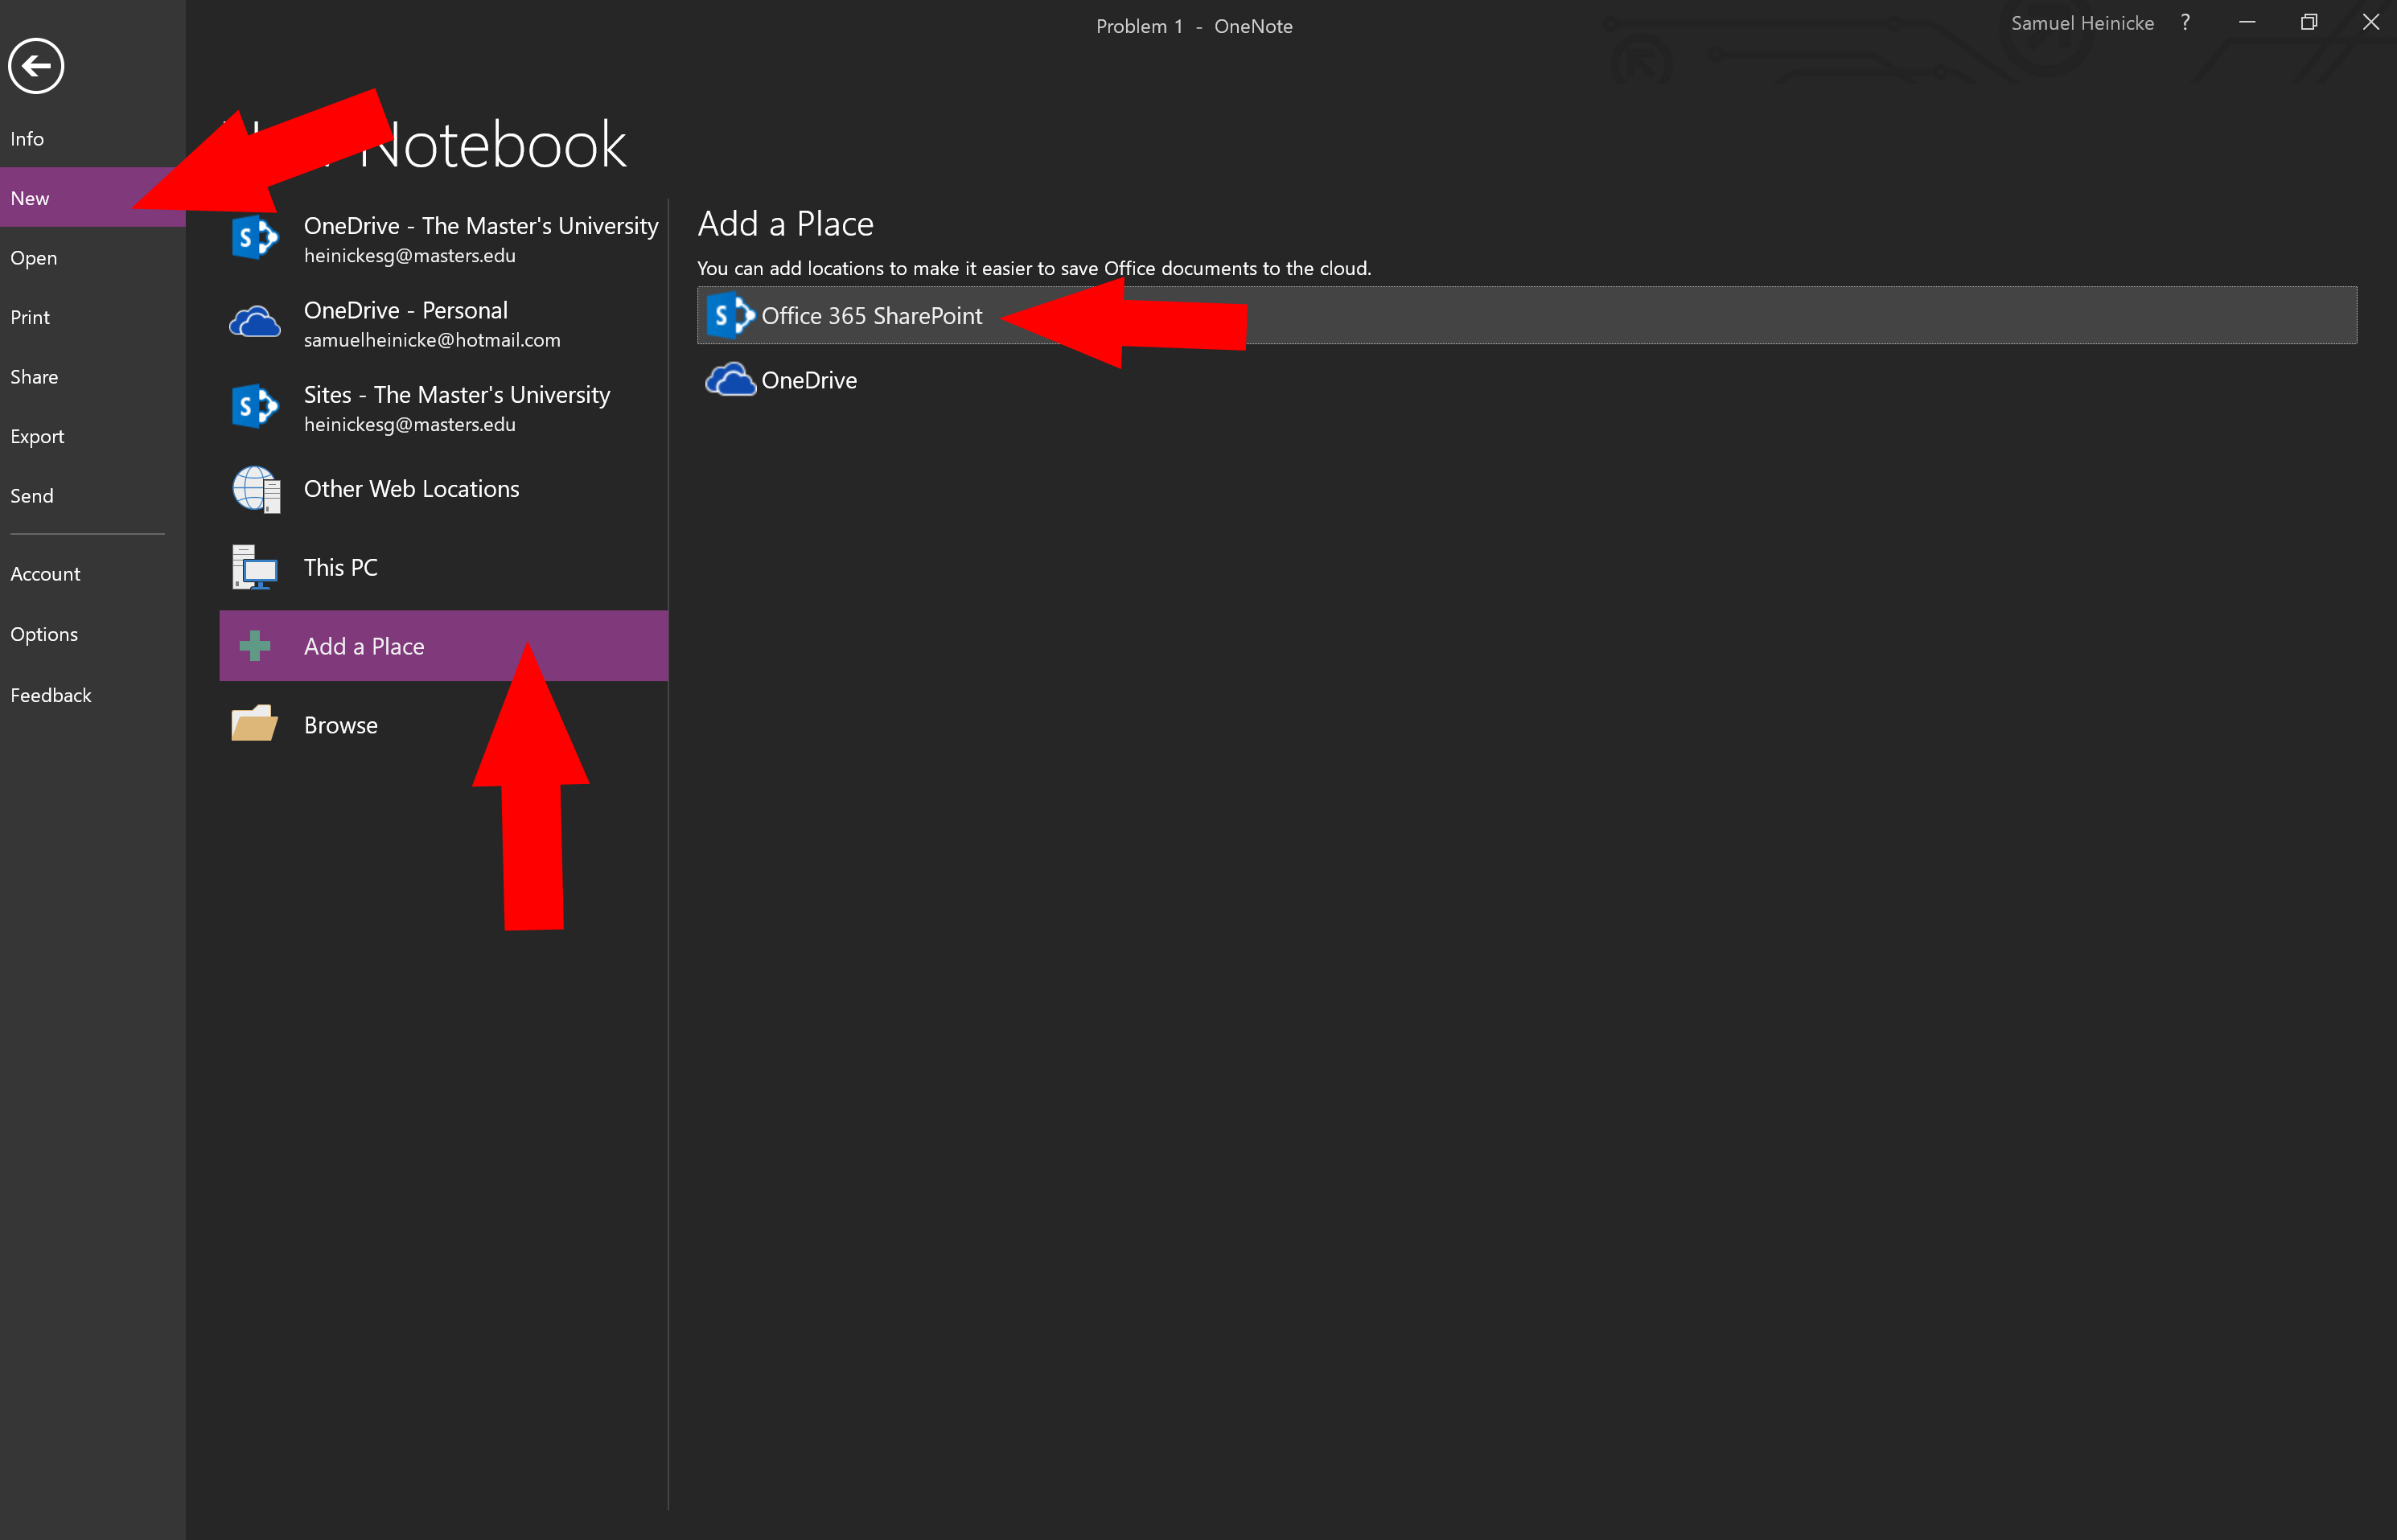2397x1540 pixels.
Task: Open the Info backstage tab
Action: [92, 138]
